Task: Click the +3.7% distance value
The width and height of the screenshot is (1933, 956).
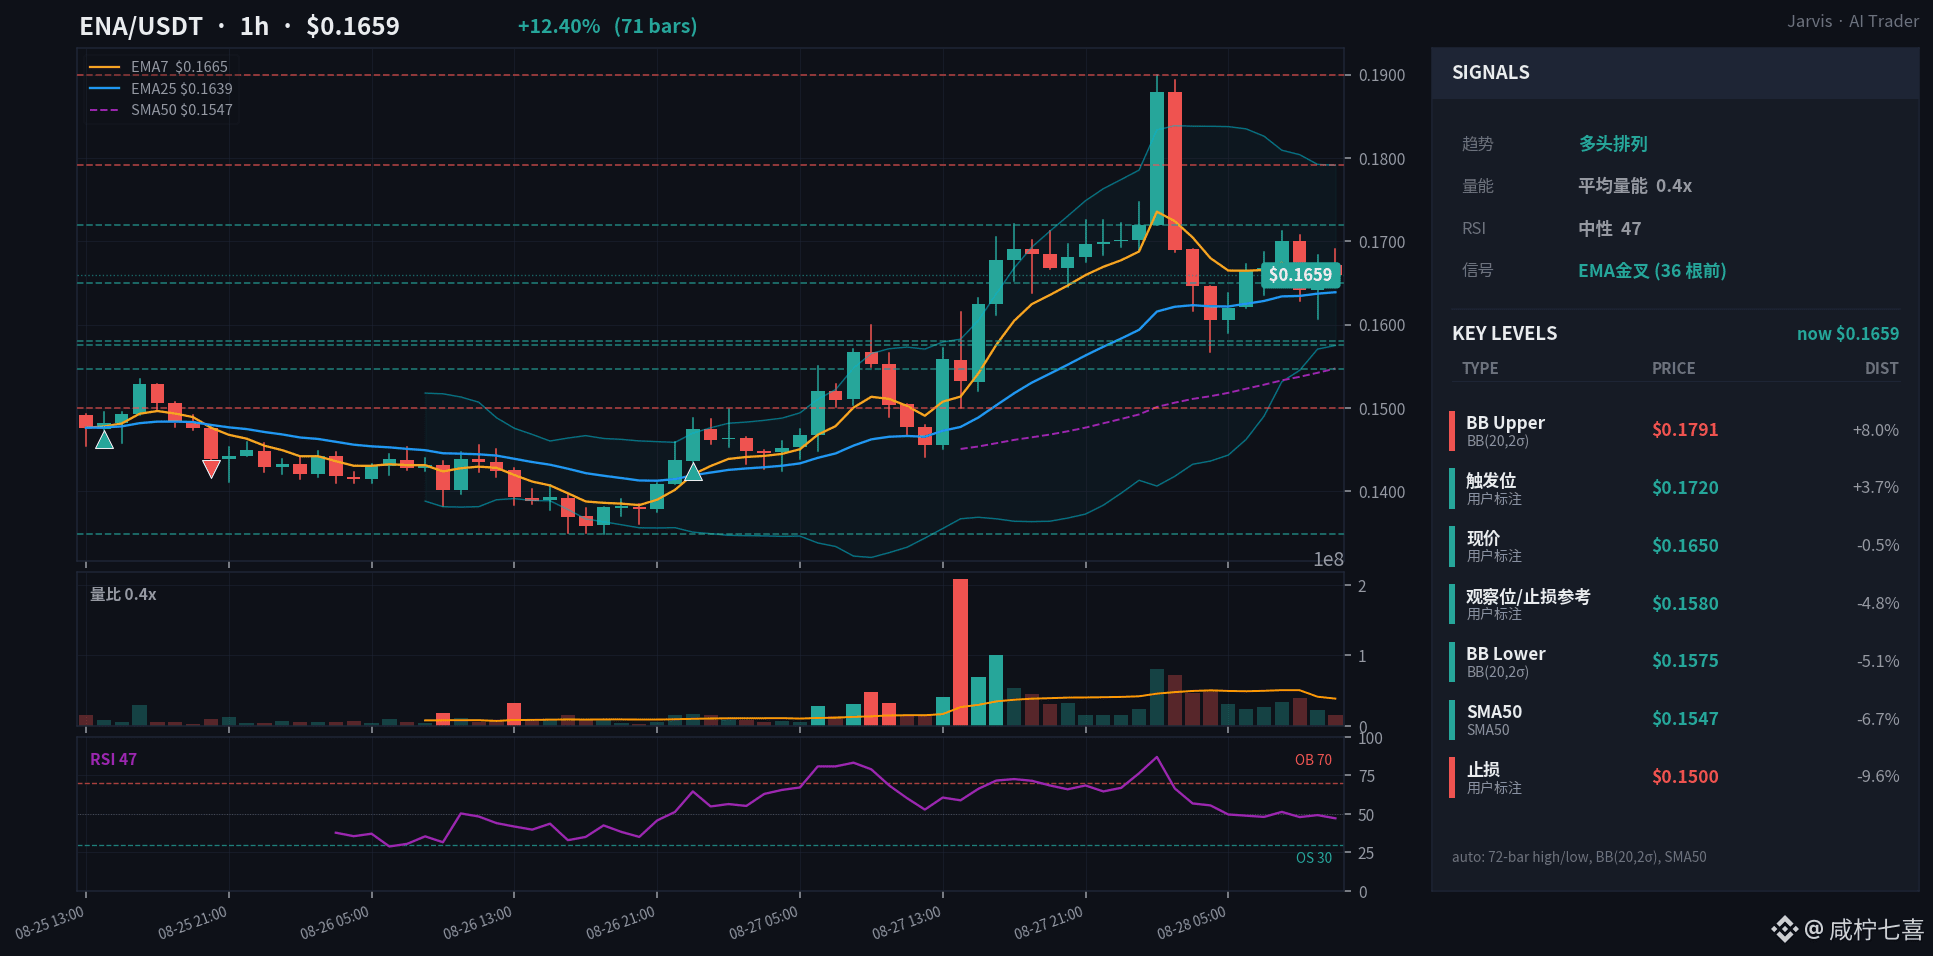Action: pos(1876,487)
